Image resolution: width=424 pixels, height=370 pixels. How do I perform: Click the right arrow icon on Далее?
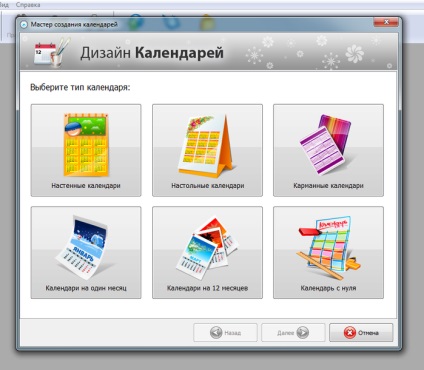pos(302,333)
